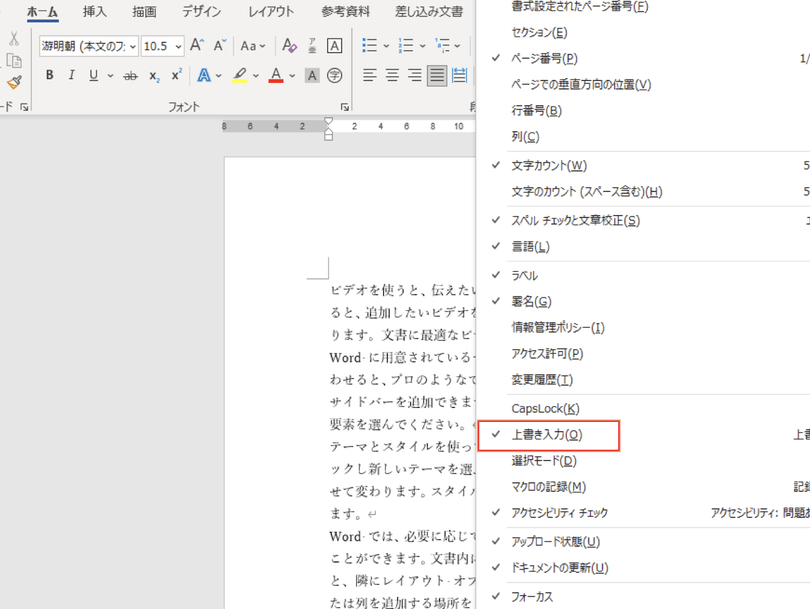Enable CapsLock indicator in the menu
This screenshot has width=810, height=609.
[545, 409]
